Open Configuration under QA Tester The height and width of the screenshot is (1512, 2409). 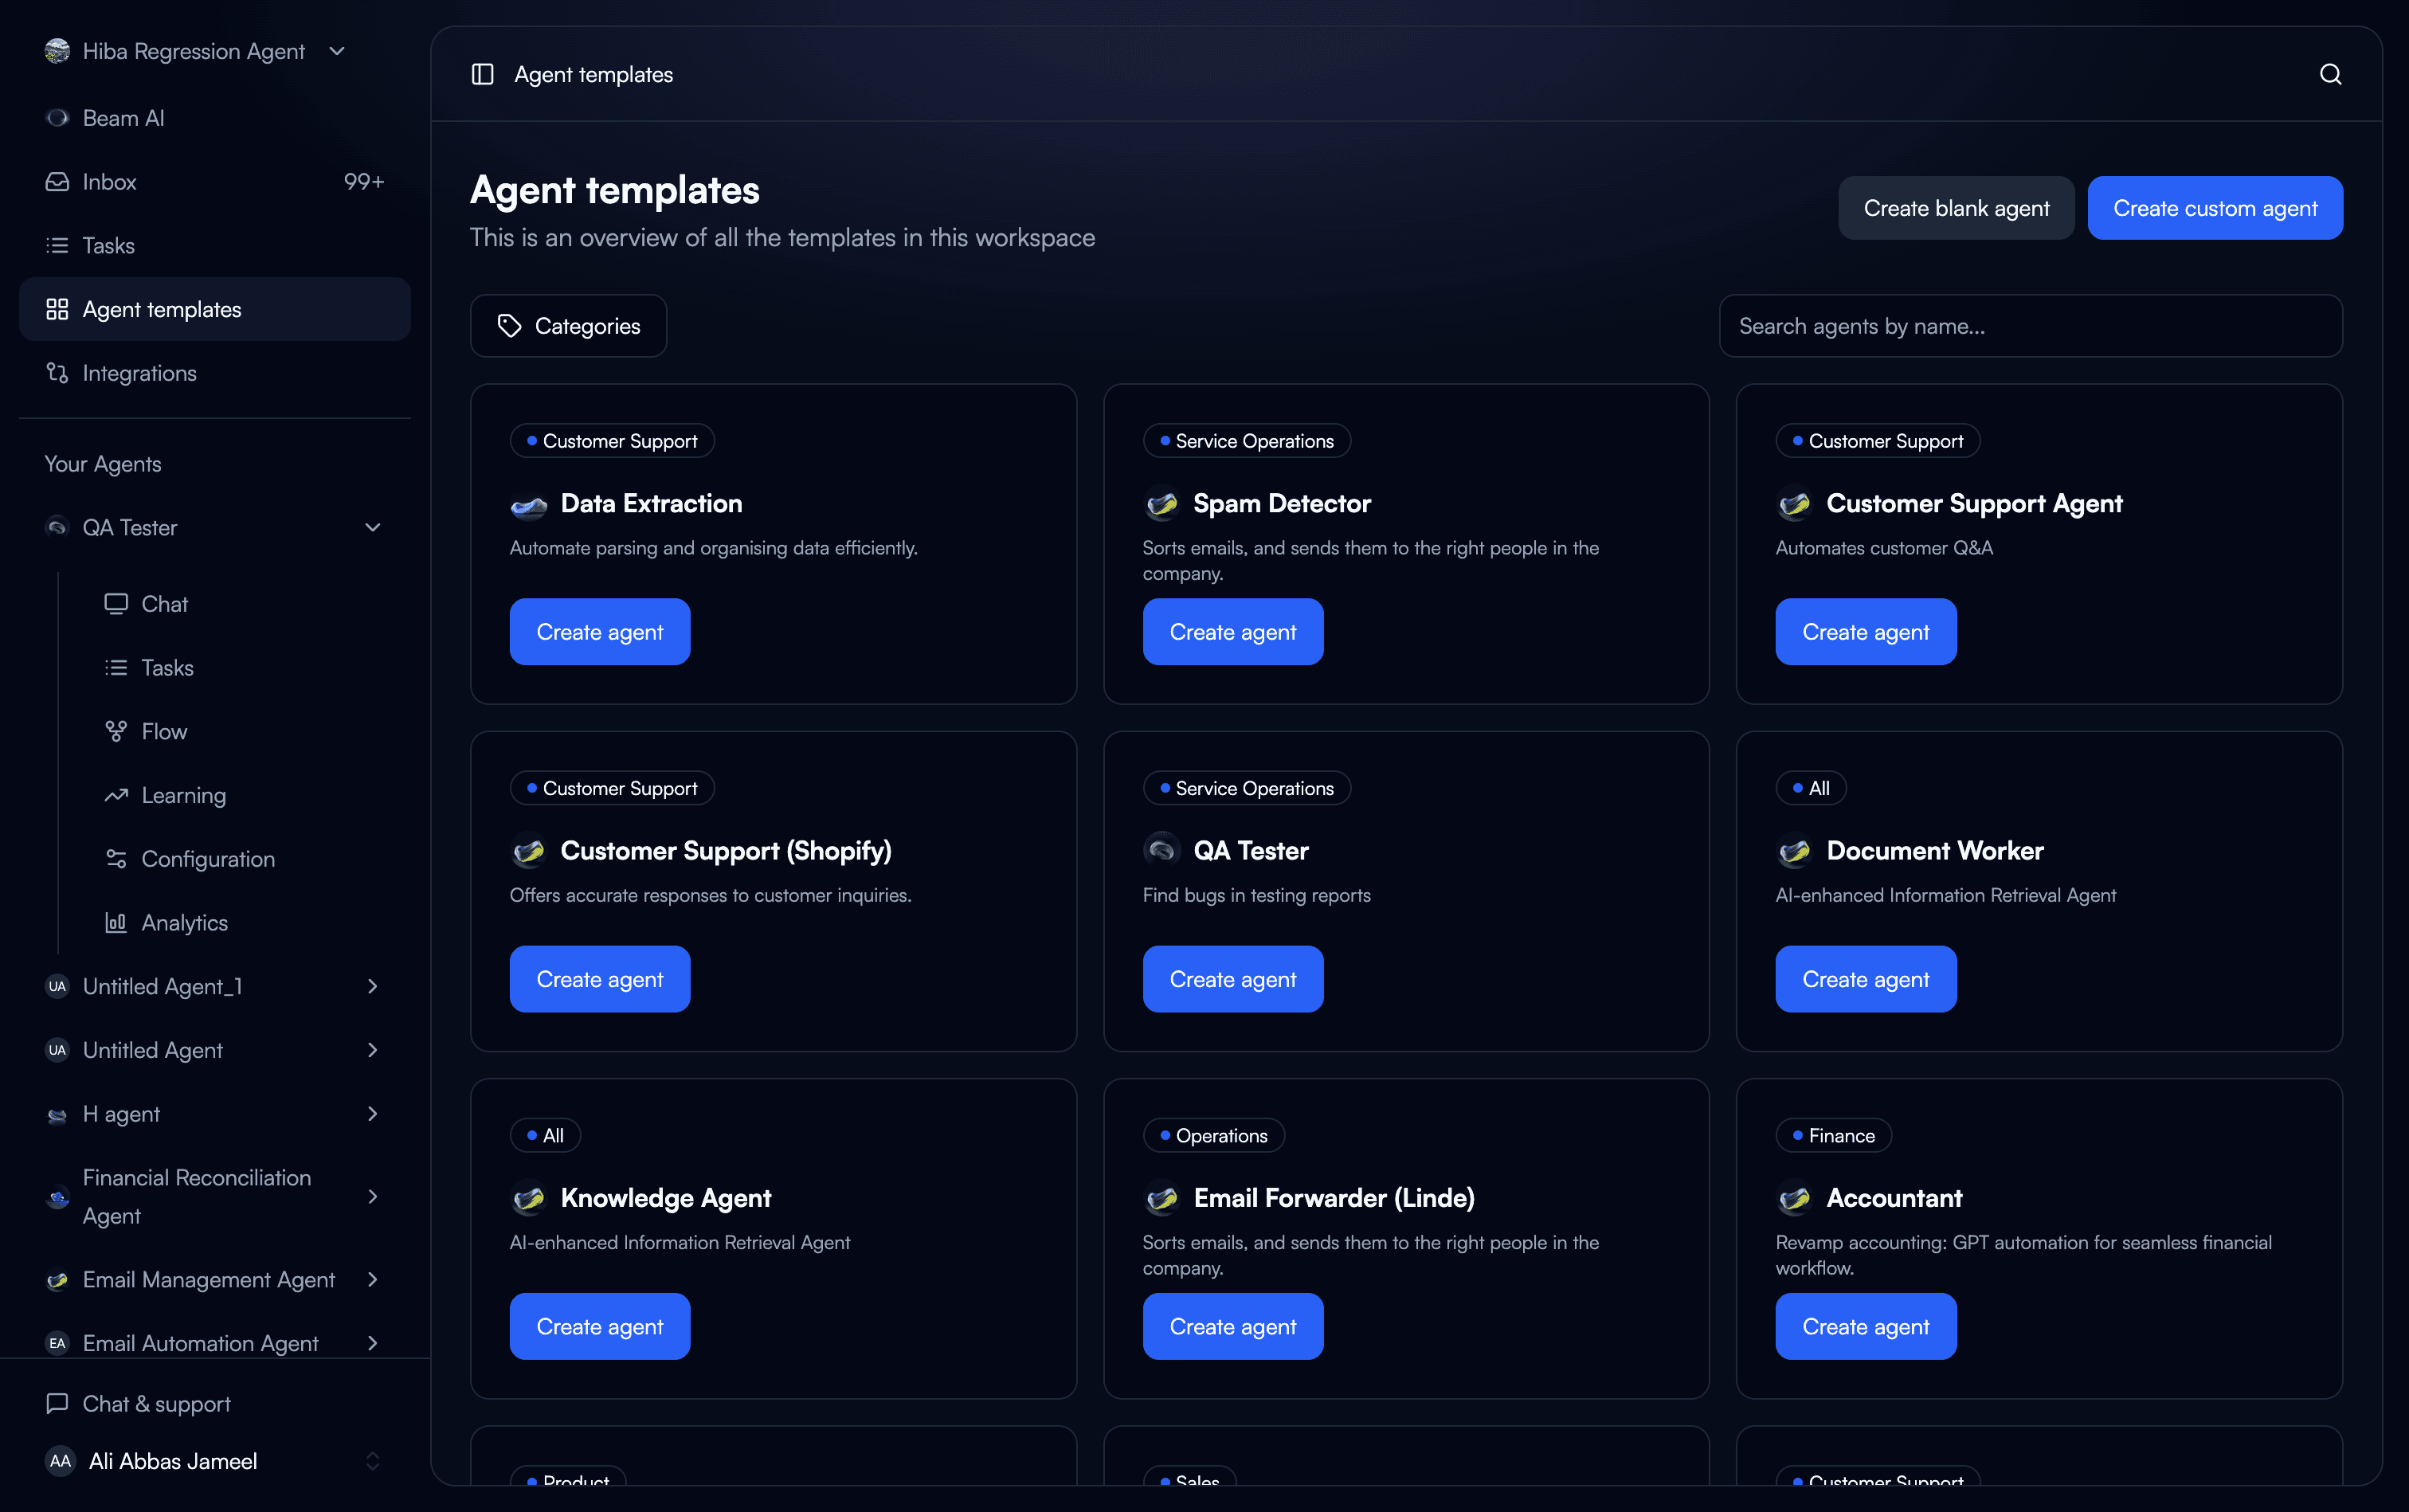click(207, 859)
